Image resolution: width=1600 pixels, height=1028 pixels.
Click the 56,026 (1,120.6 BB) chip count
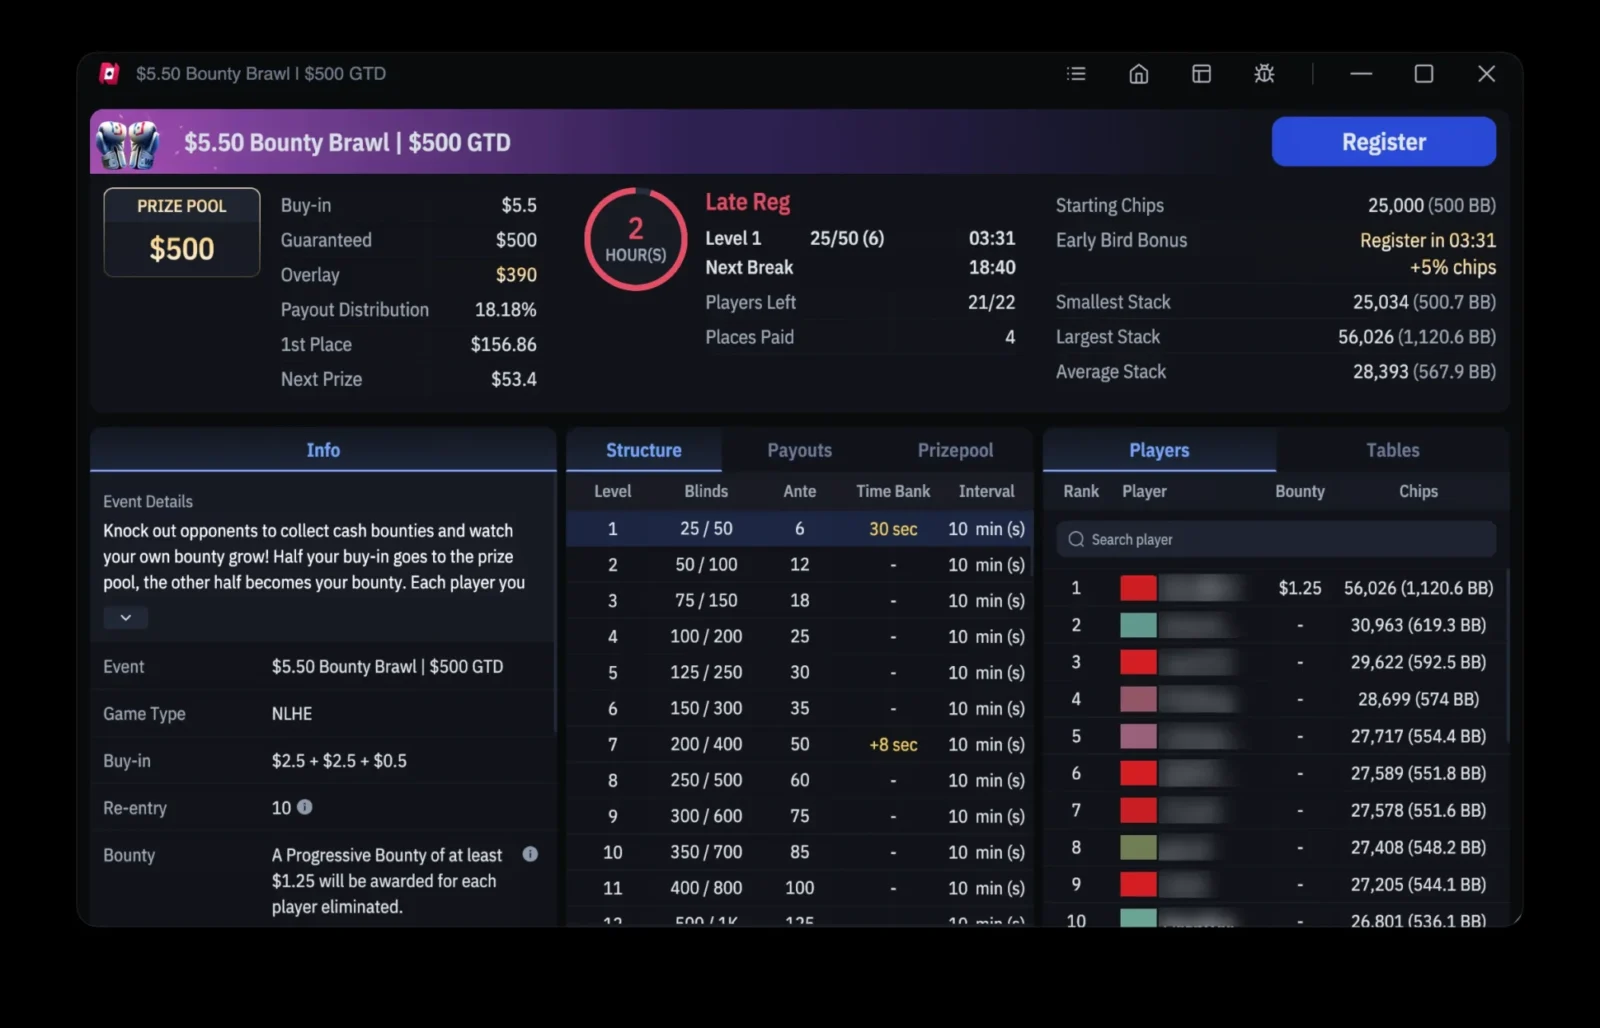pos(1418,588)
